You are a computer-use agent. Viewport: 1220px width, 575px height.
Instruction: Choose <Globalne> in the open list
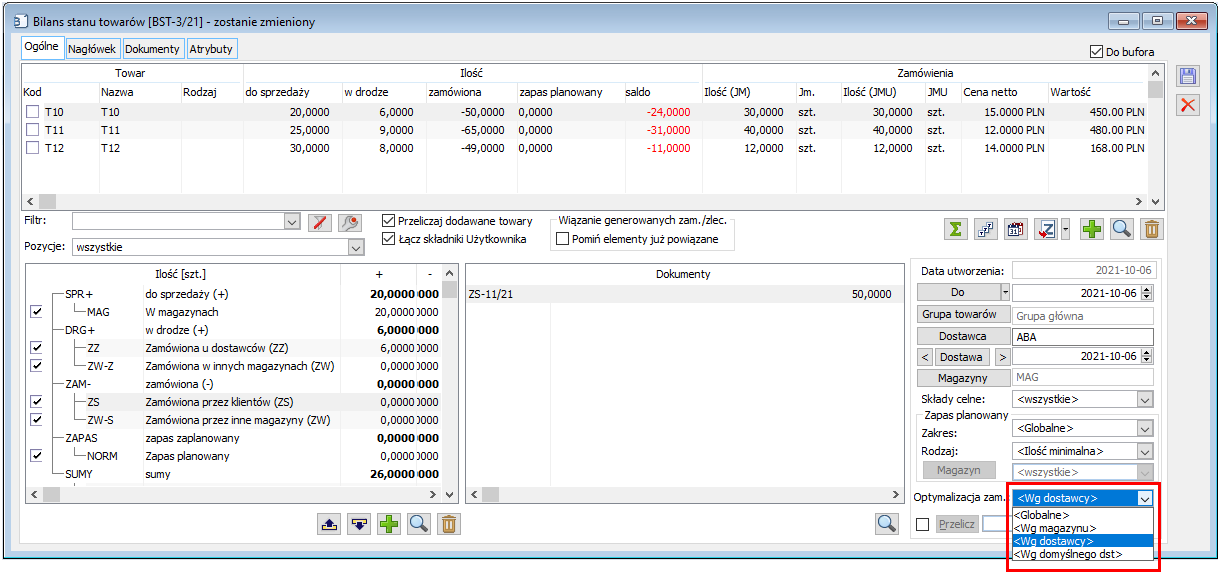tap(1083, 515)
